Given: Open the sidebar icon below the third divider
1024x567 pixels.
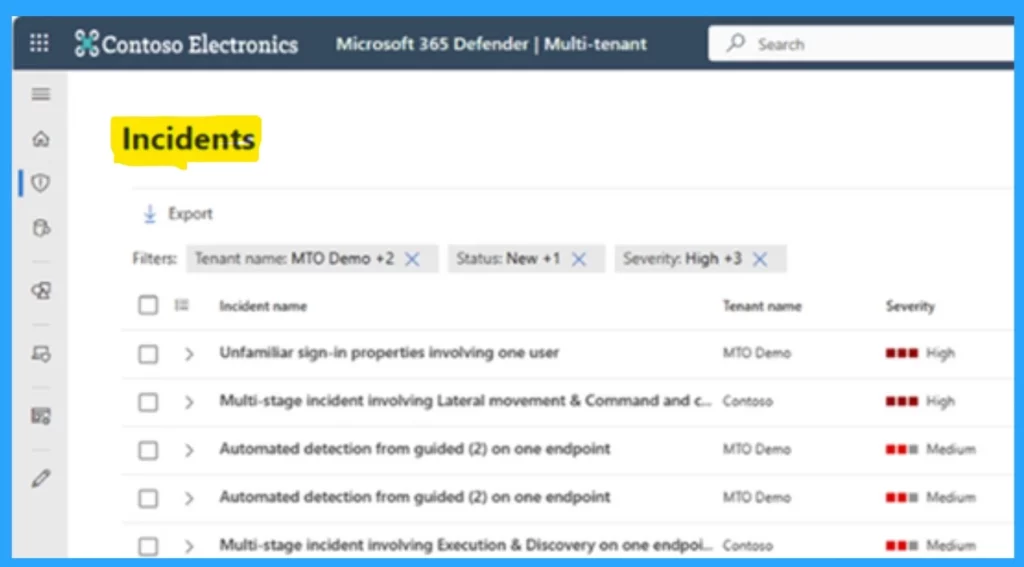Looking at the screenshot, I should point(41,415).
